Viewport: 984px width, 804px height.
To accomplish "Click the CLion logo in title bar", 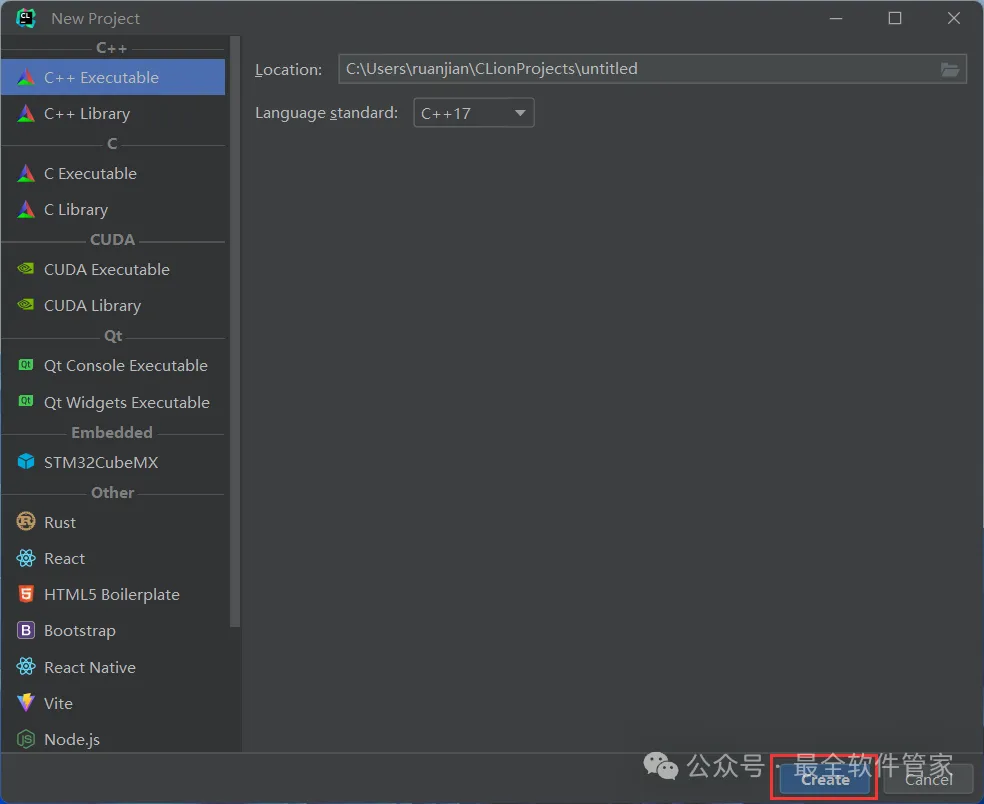I will pyautogui.click(x=26, y=18).
